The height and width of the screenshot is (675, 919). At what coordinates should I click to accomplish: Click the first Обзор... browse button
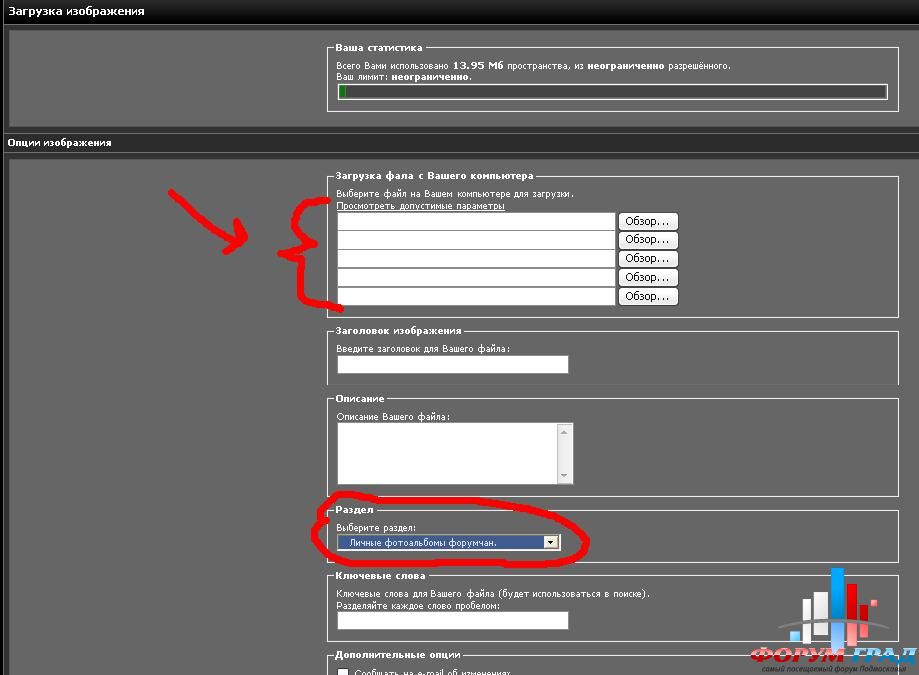point(648,221)
